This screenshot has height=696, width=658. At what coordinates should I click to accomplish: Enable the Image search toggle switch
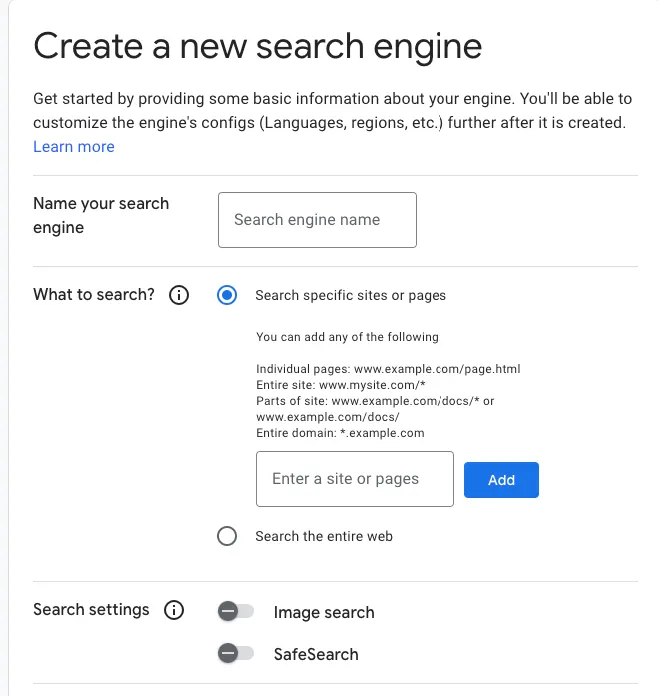click(x=236, y=611)
